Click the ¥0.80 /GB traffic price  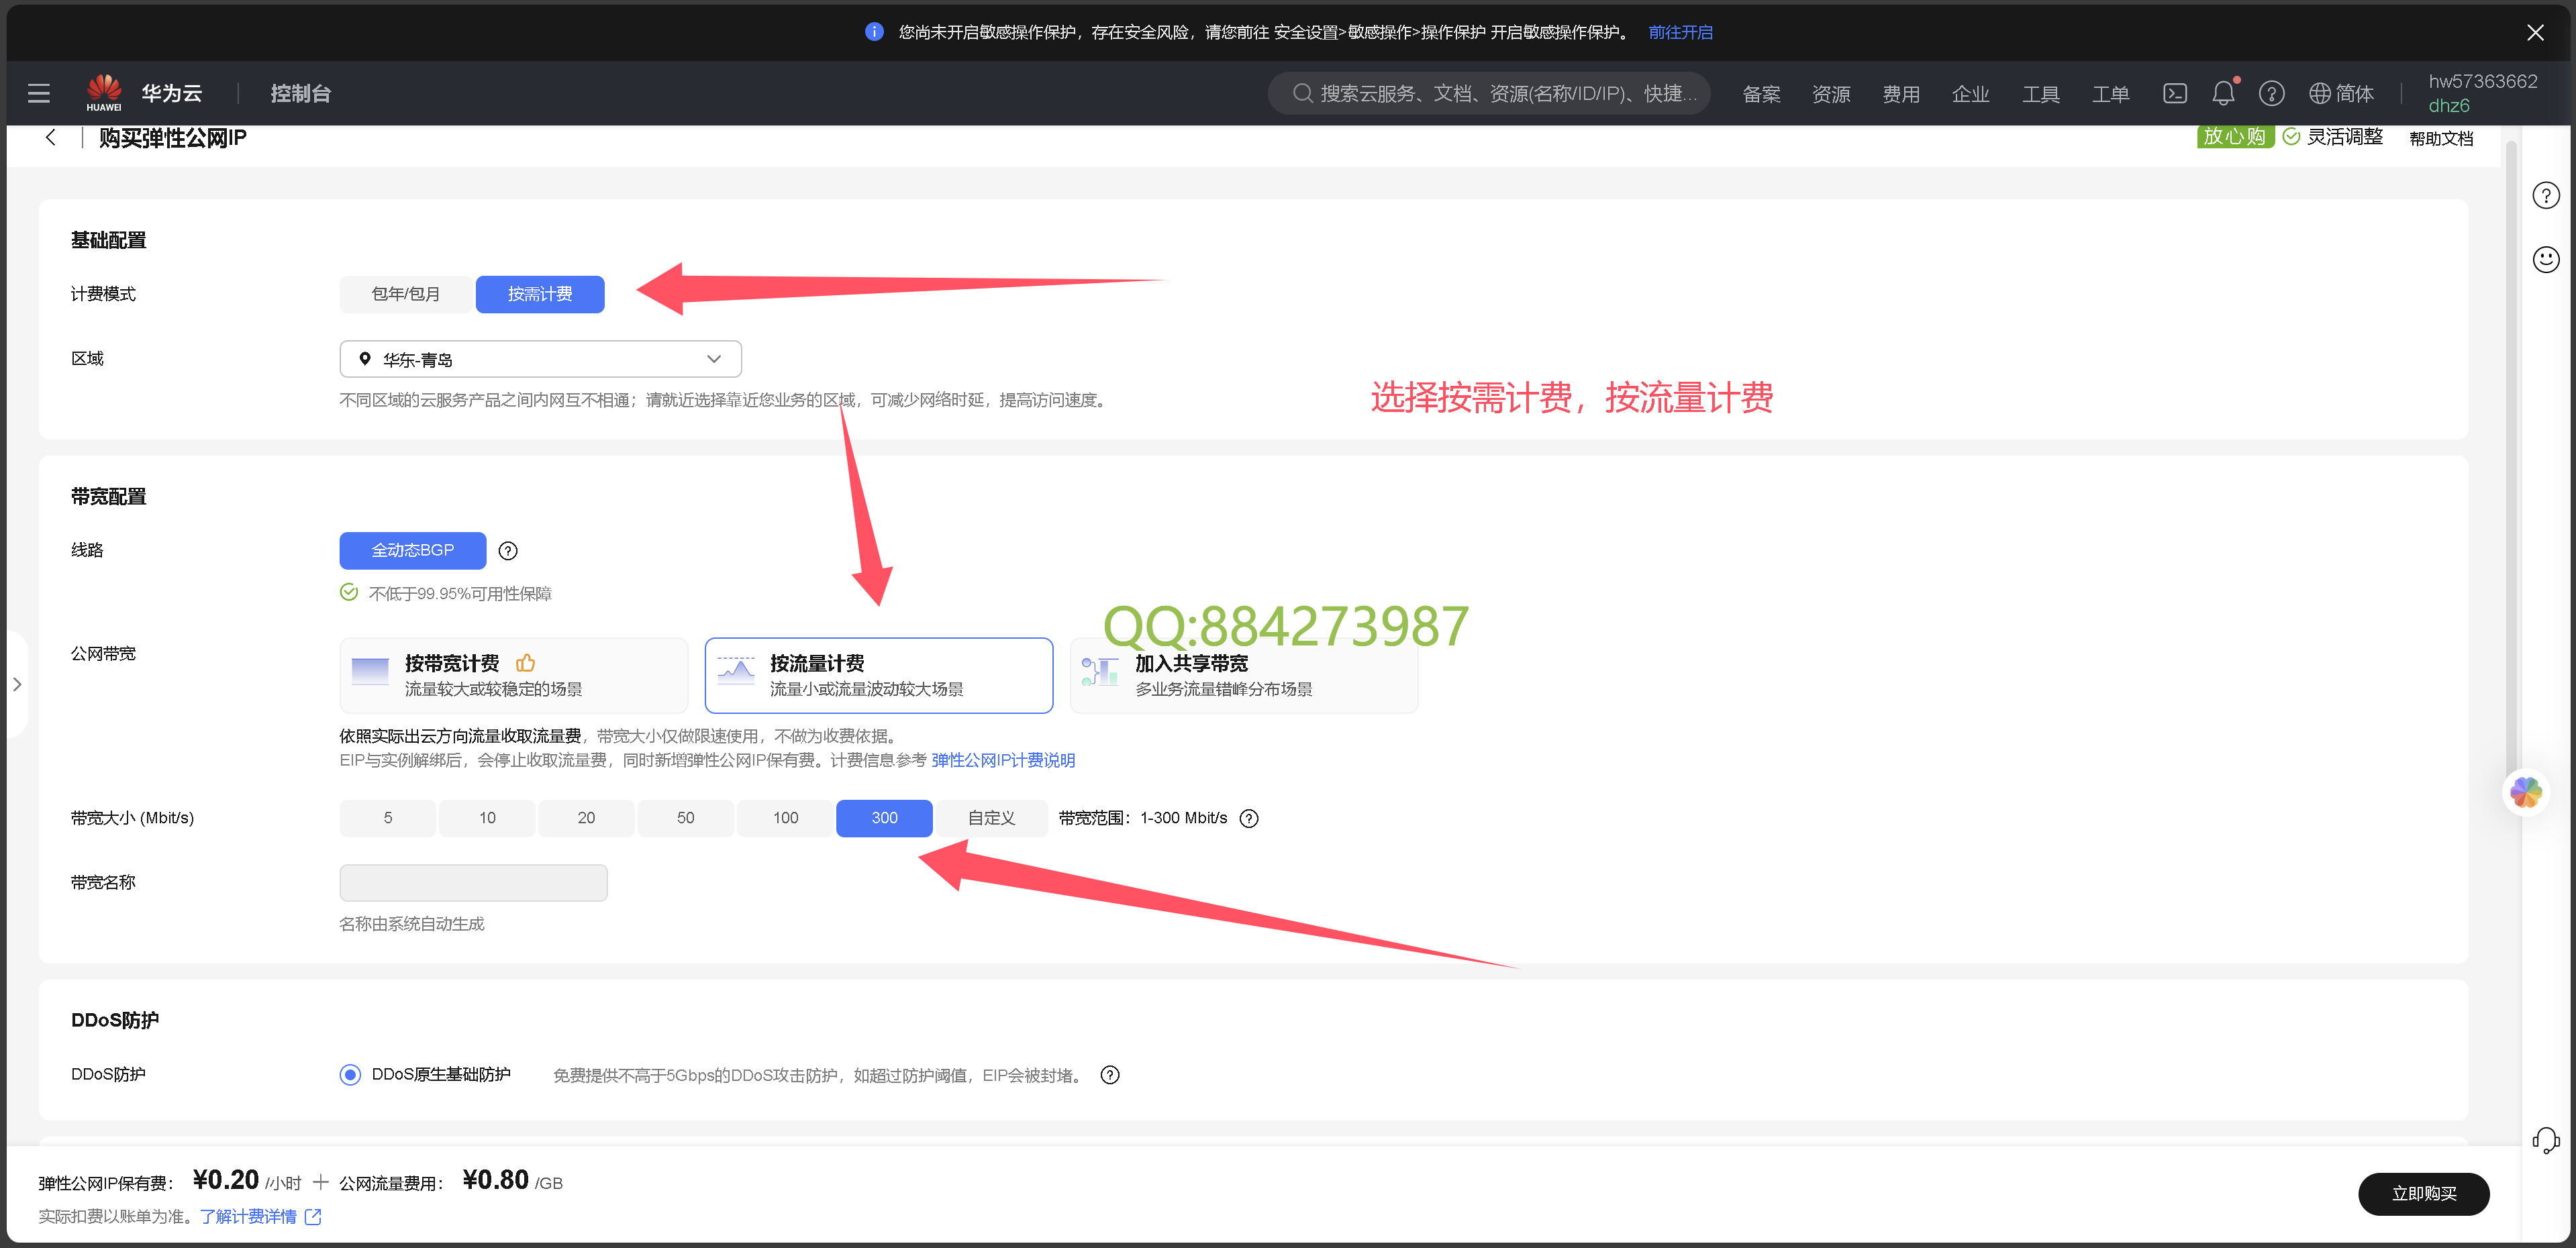513,1181
